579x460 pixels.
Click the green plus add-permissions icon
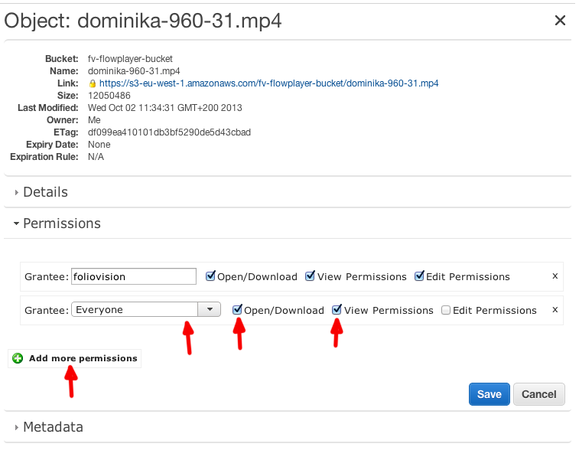click(17, 358)
